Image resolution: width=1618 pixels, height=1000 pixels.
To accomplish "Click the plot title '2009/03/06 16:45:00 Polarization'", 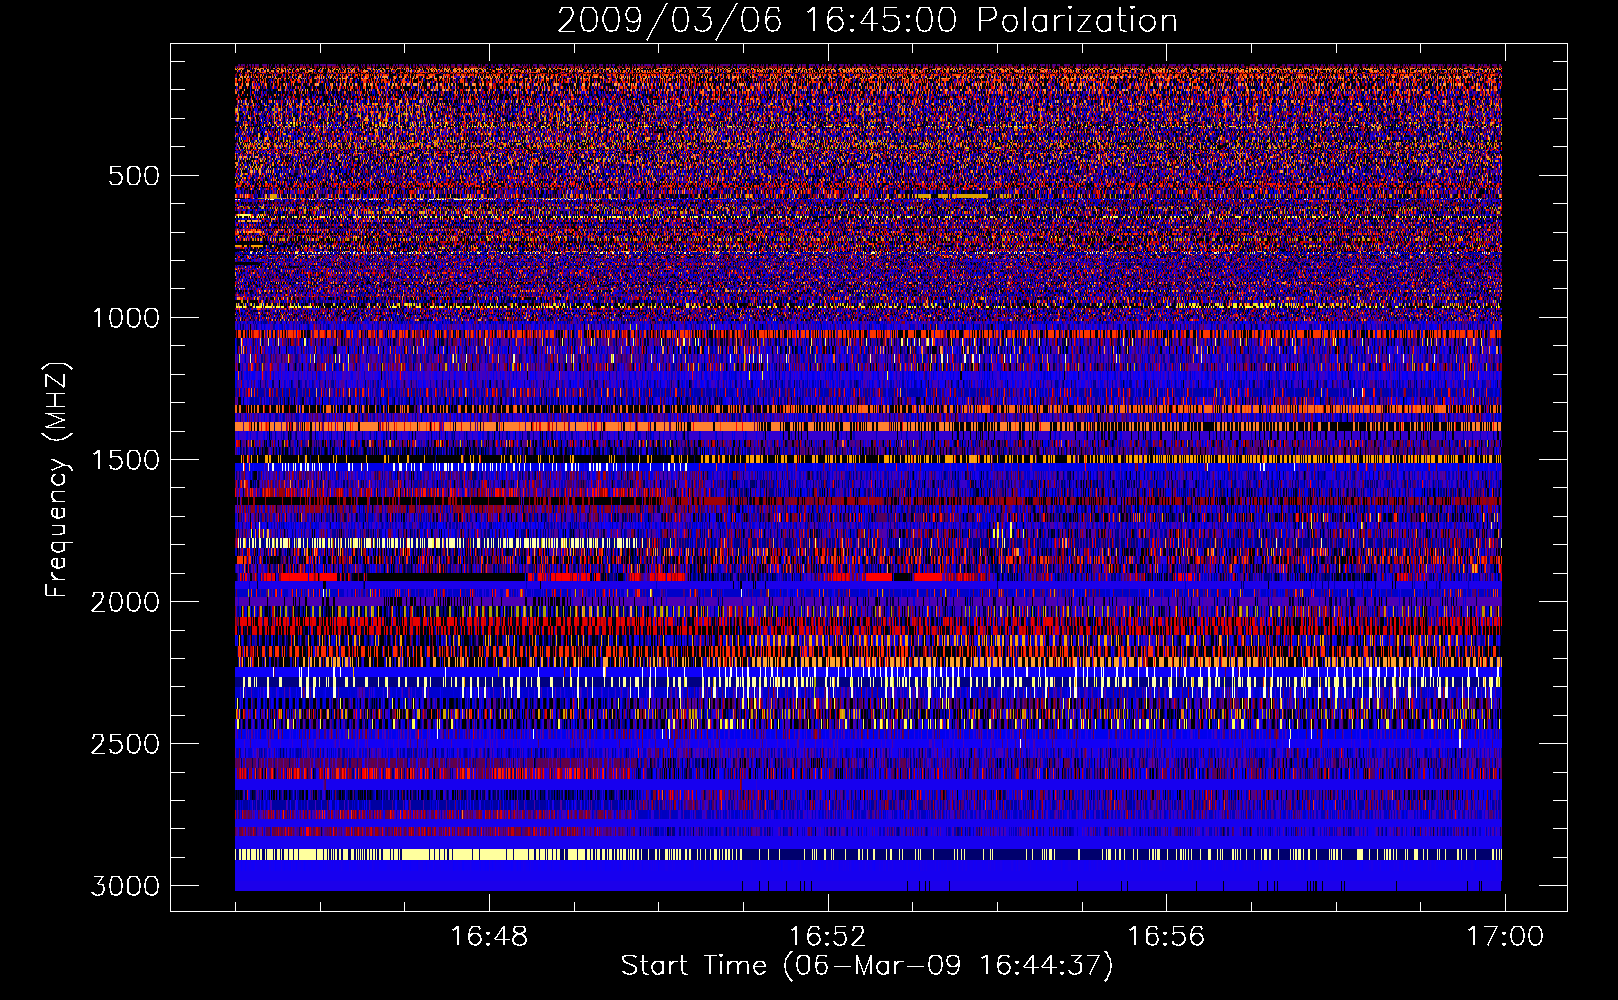I will click(867, 20).
